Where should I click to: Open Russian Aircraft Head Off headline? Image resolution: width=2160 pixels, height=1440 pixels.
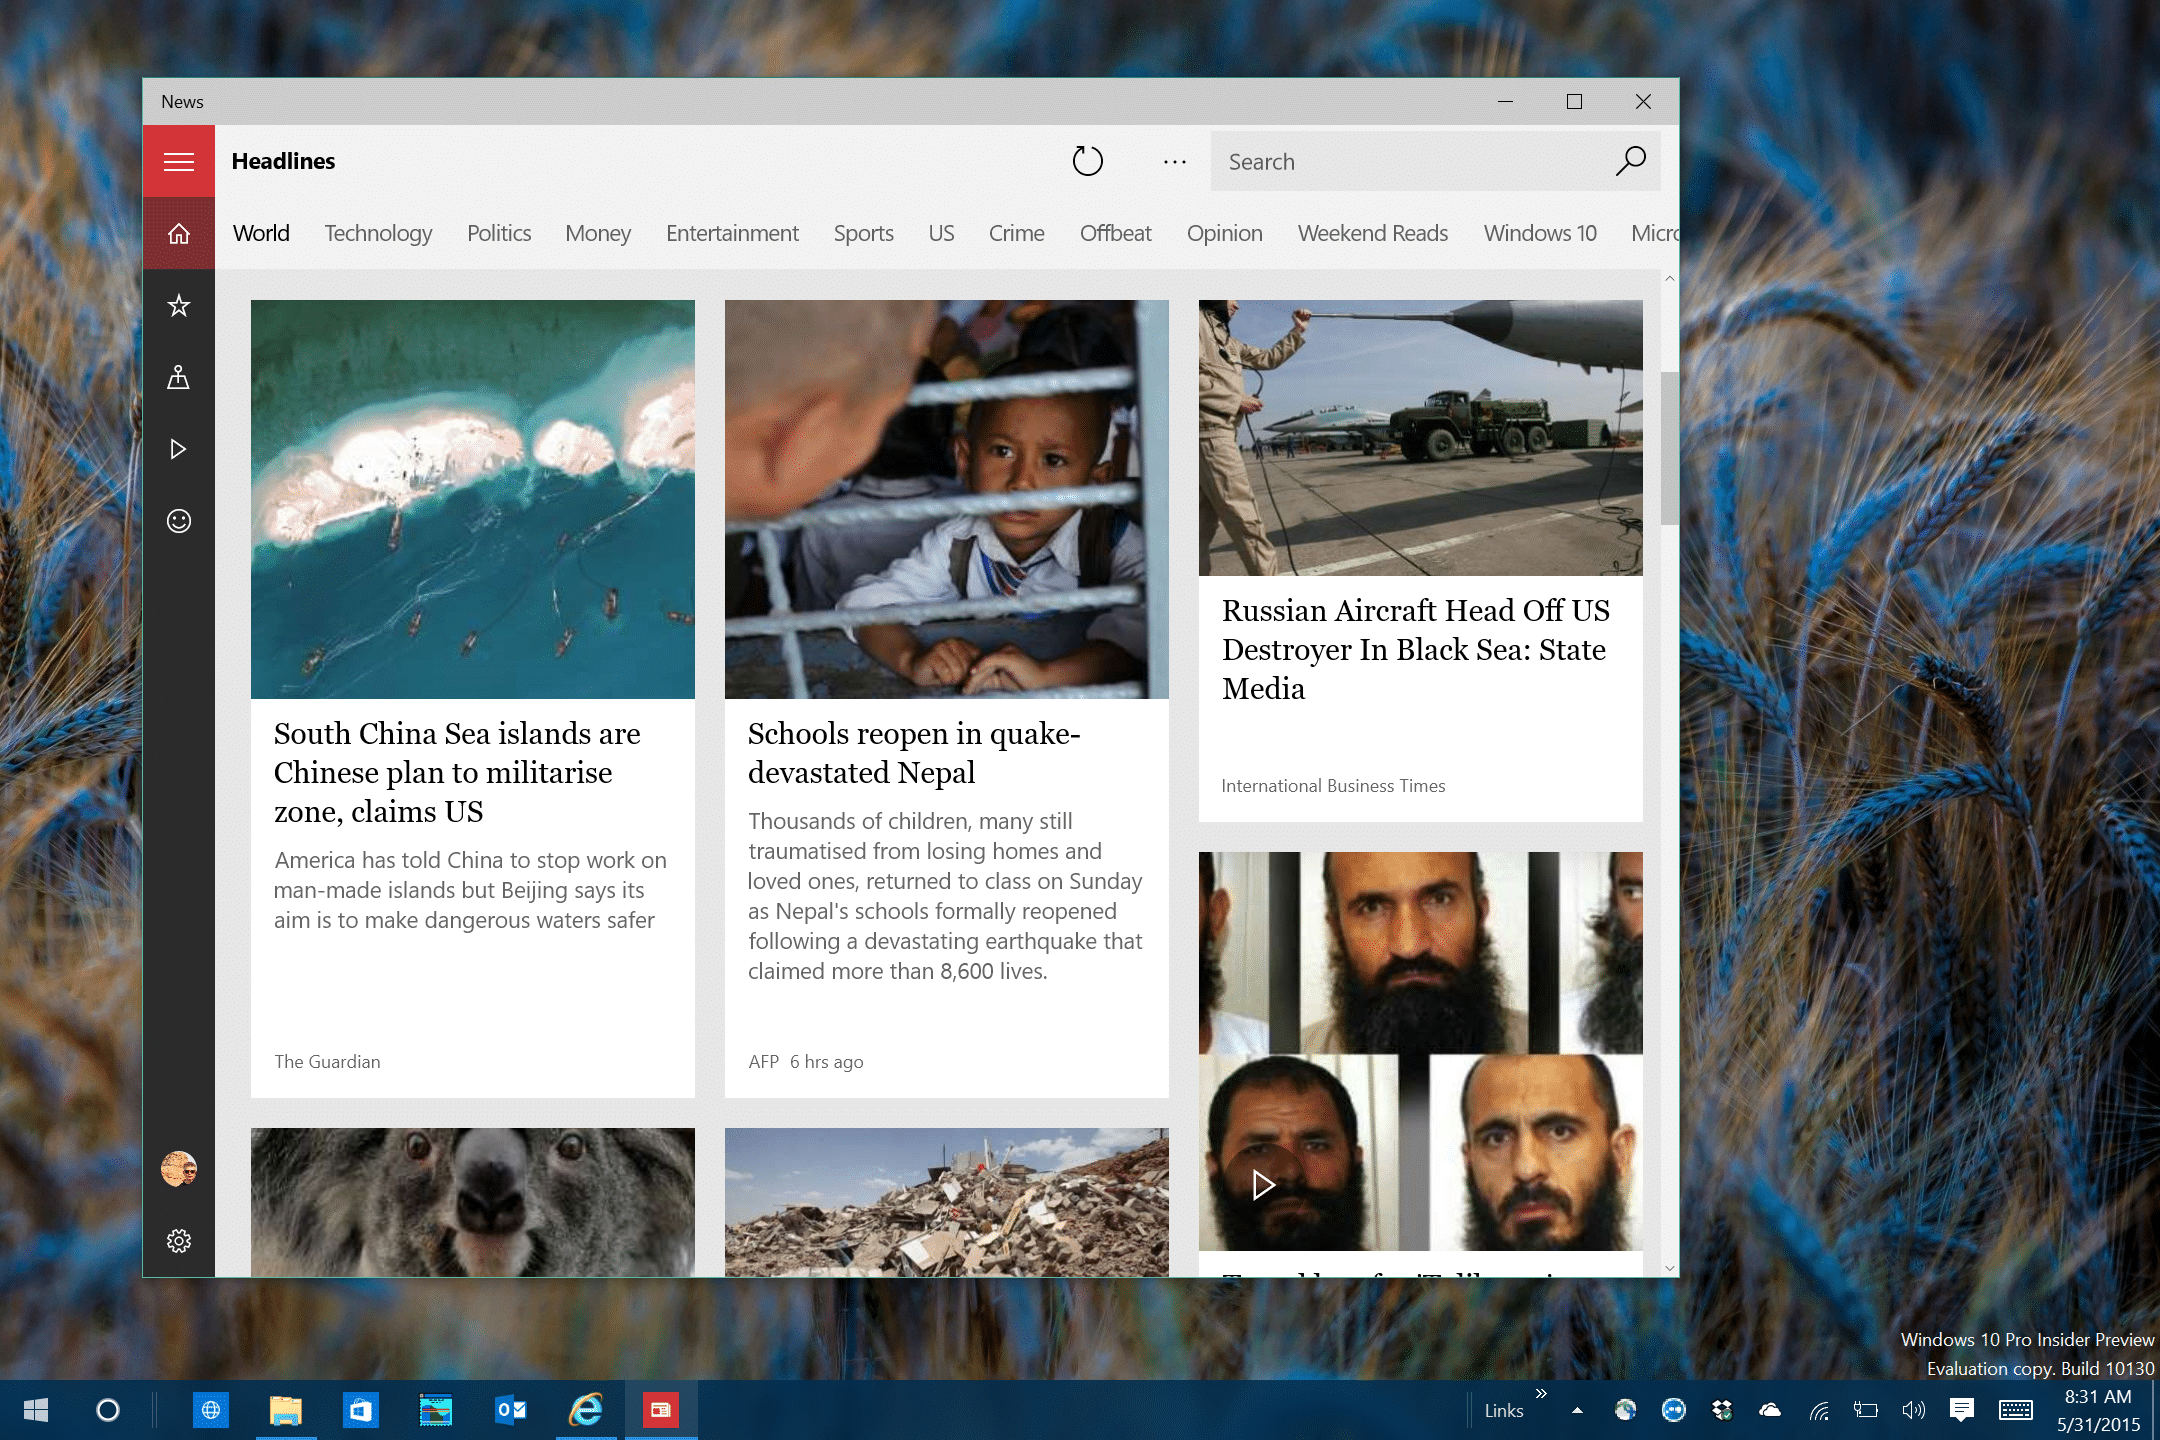tap(1416, 649)
